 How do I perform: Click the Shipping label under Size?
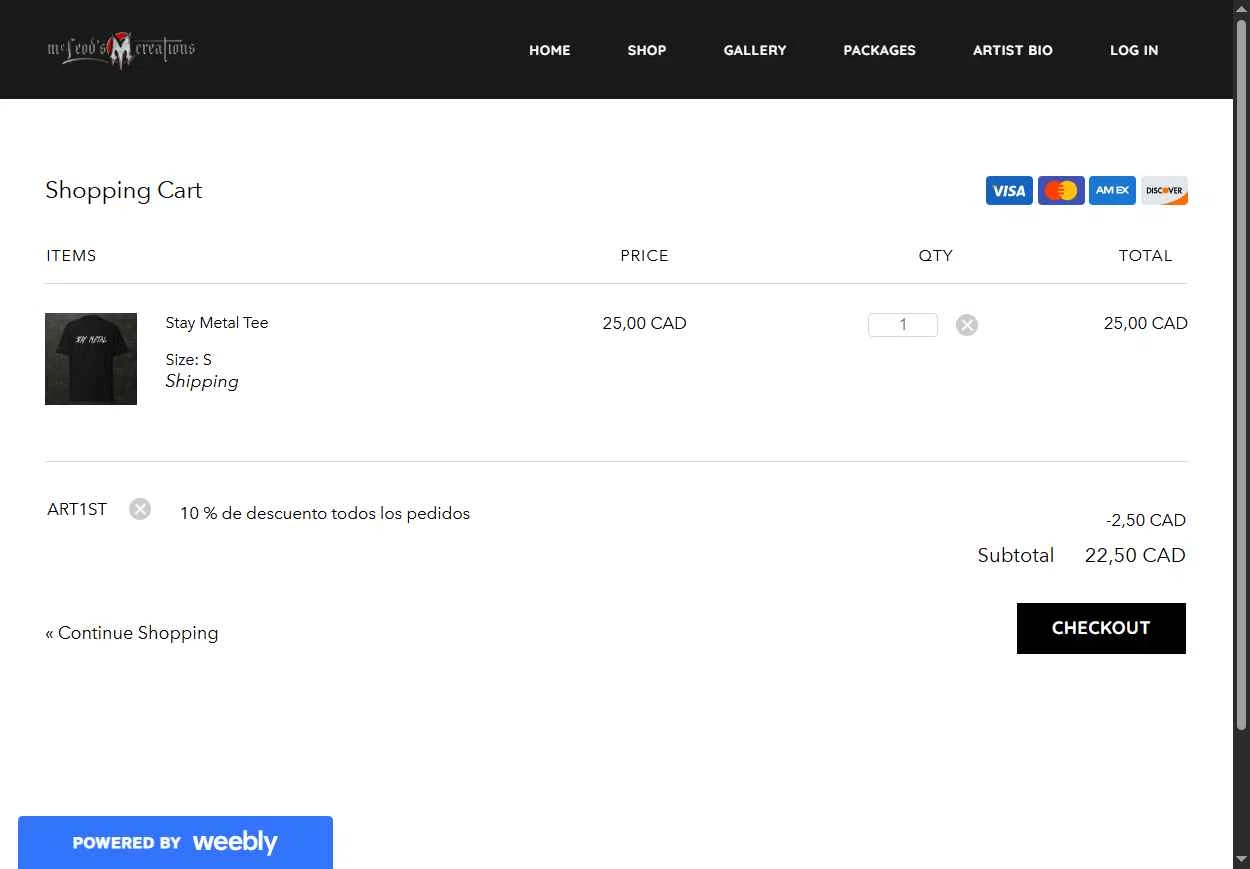click(x=202, y=381)
